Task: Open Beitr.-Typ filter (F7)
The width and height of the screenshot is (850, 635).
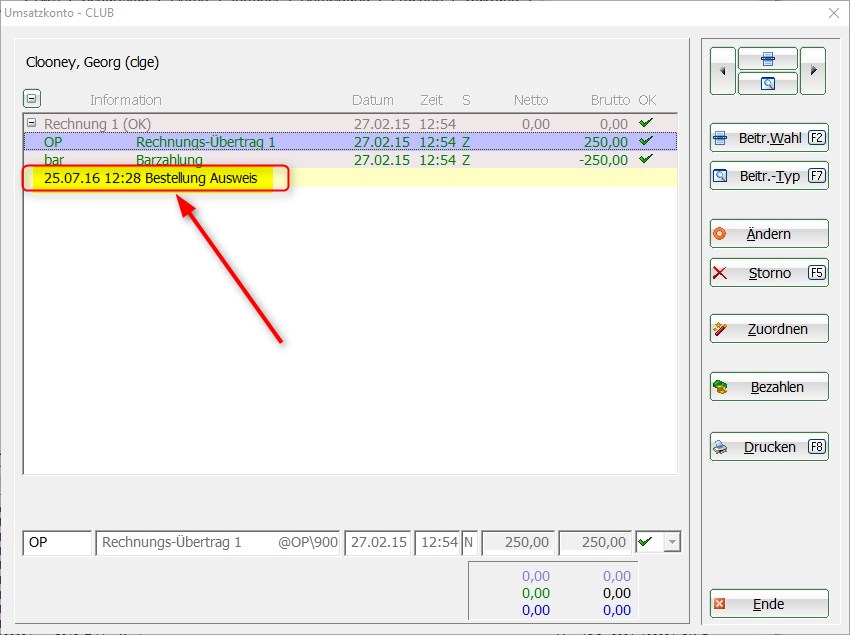Action: (768, 176)
